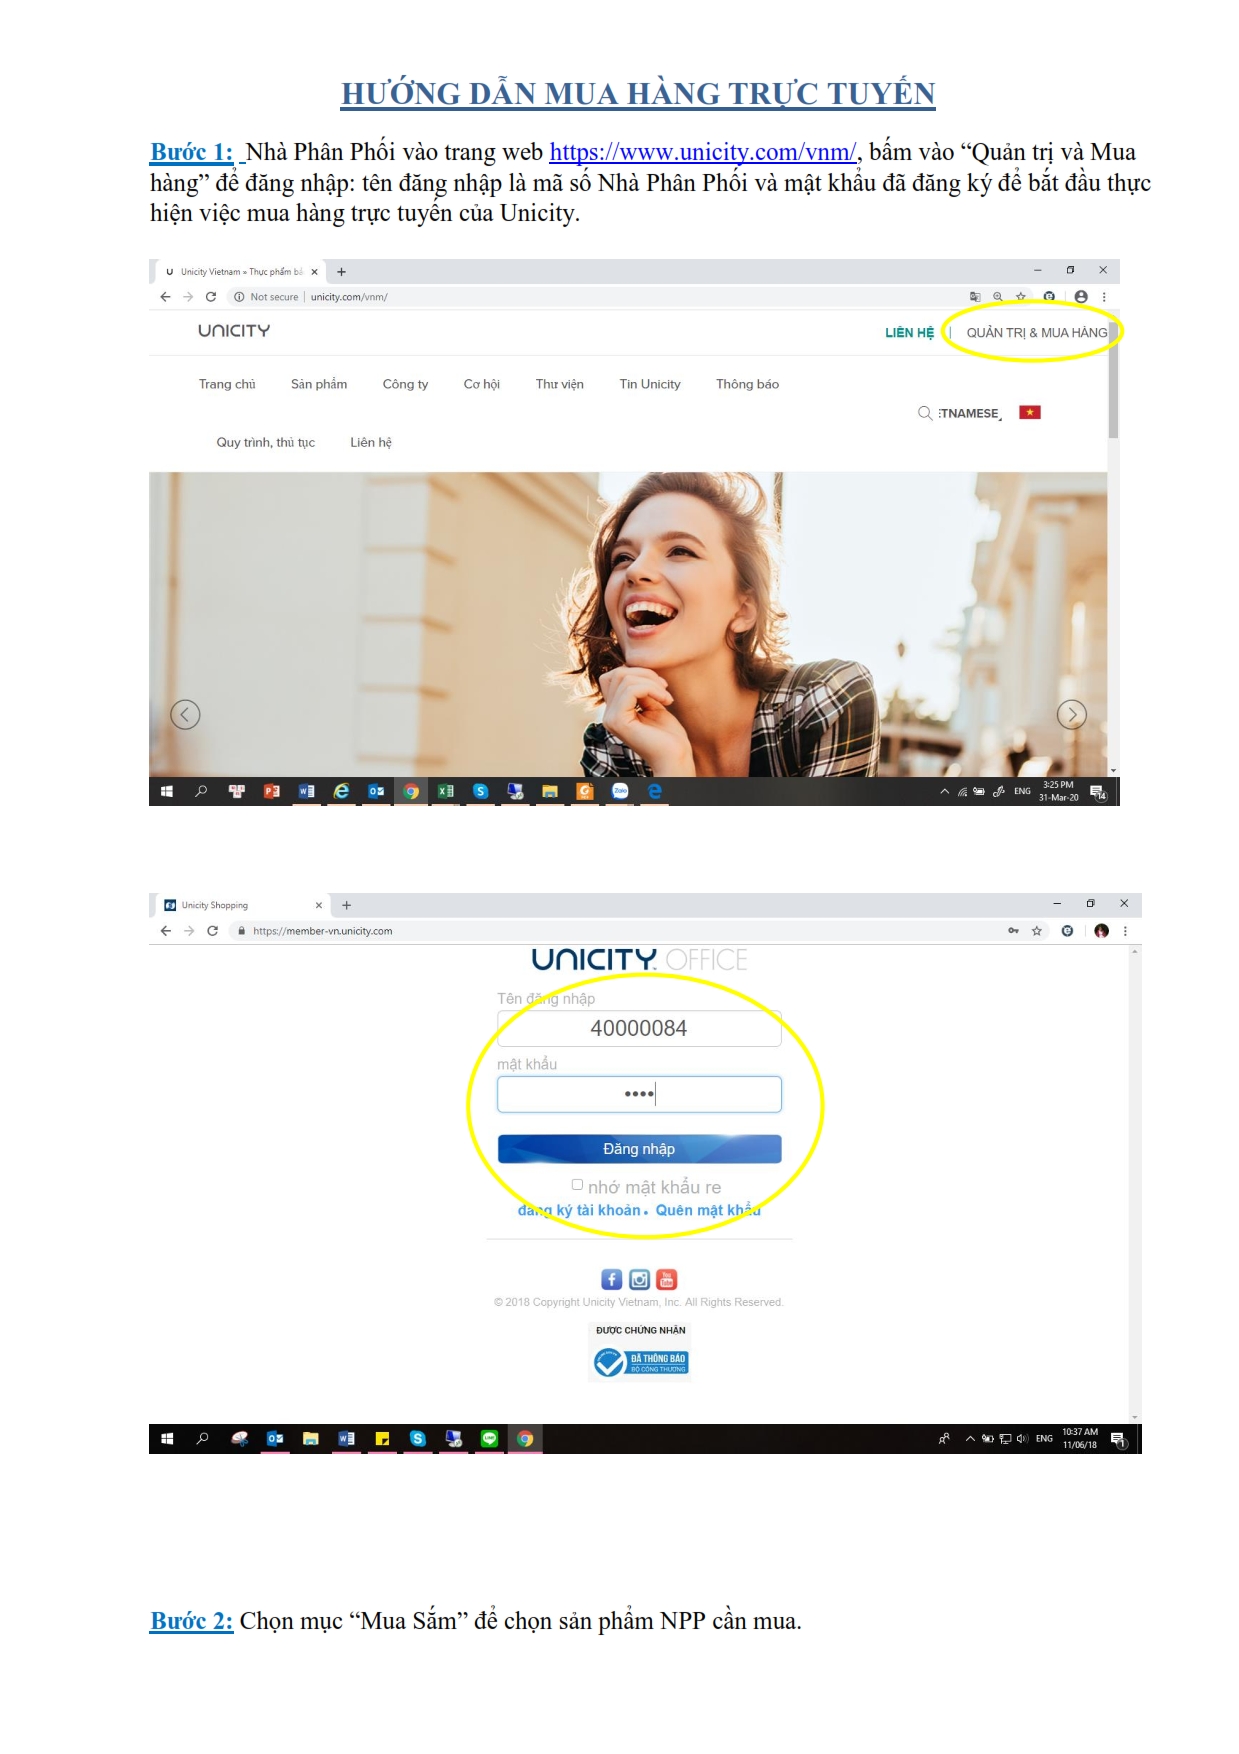Open Internet Explorer from the upper taskbar

tap(341, 791)
